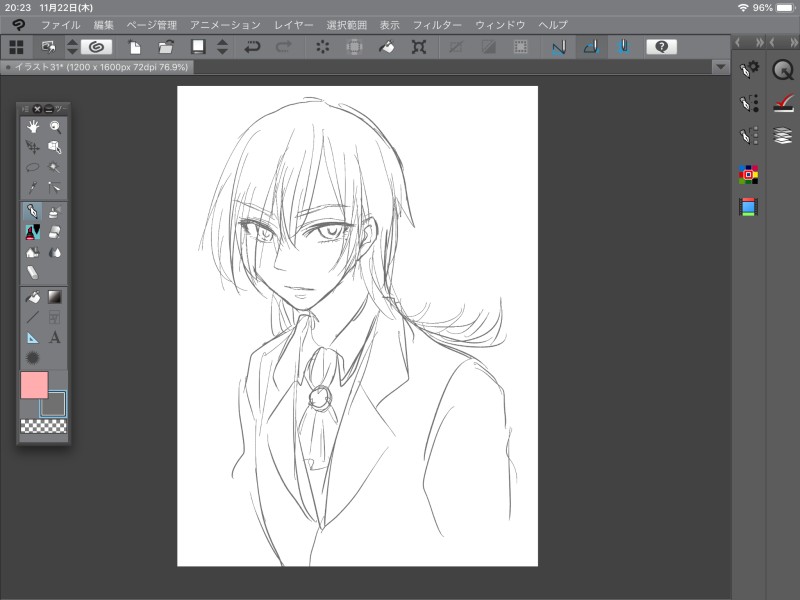Open the ファイル menu

(61, 24)
